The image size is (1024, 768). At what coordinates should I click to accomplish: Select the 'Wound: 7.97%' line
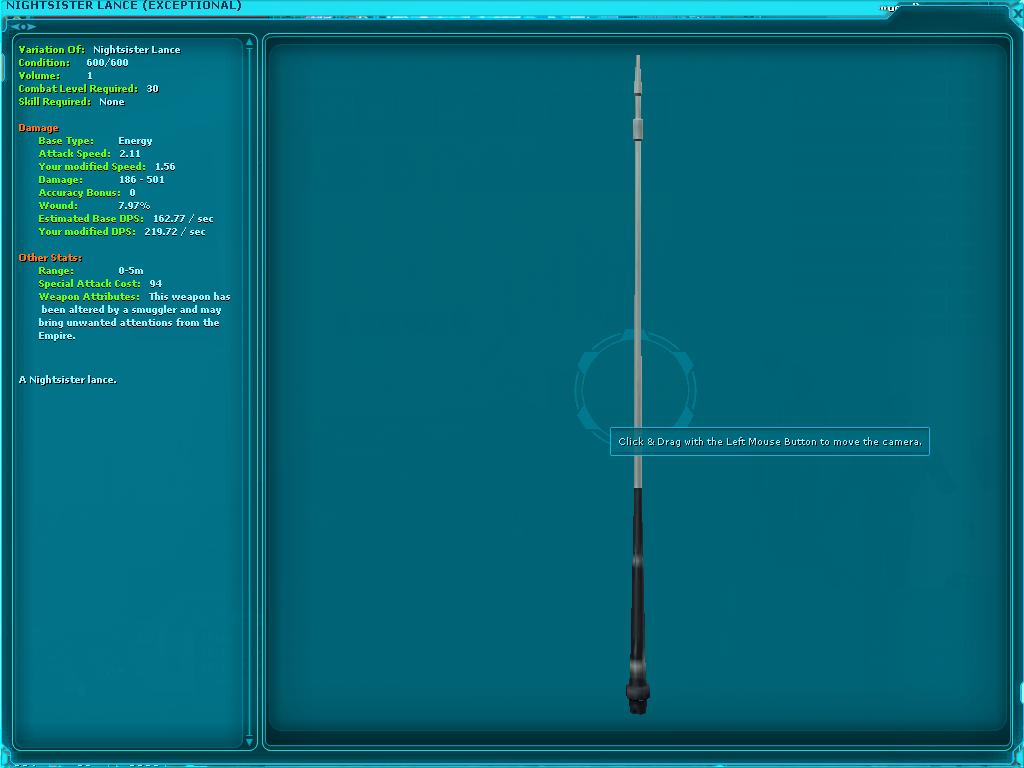pos(94,206)
